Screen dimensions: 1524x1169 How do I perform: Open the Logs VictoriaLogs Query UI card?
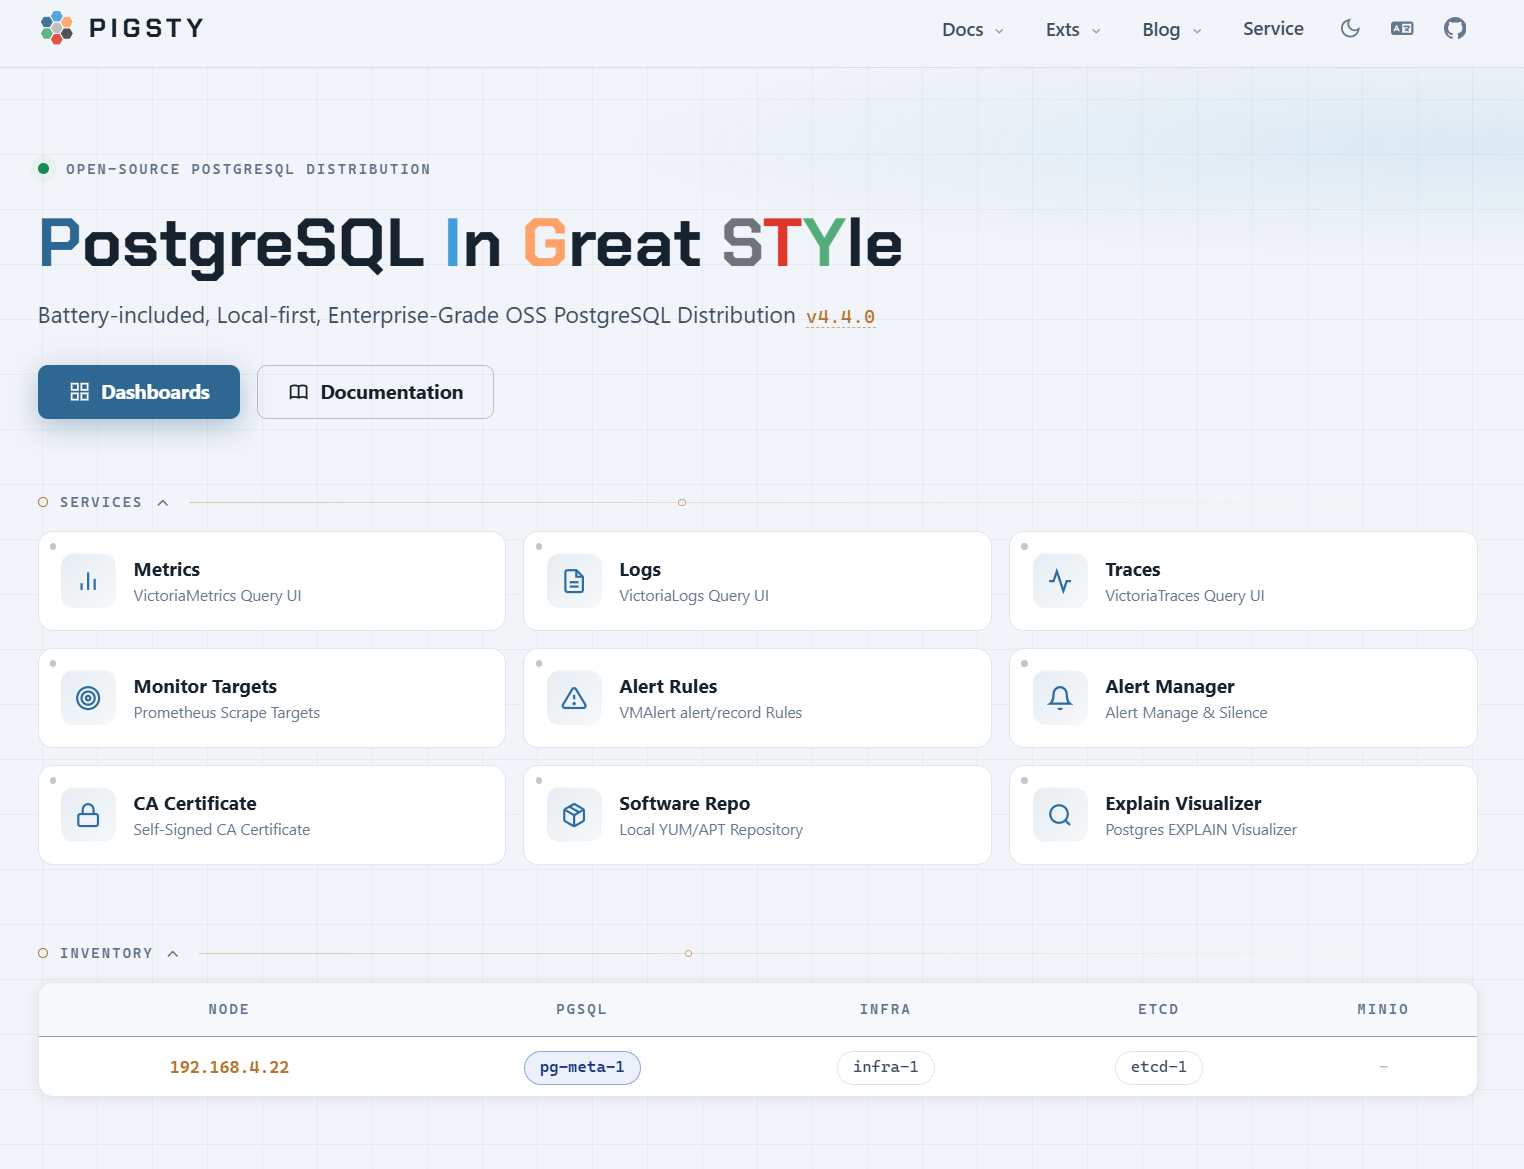click(x=757, y=581)
